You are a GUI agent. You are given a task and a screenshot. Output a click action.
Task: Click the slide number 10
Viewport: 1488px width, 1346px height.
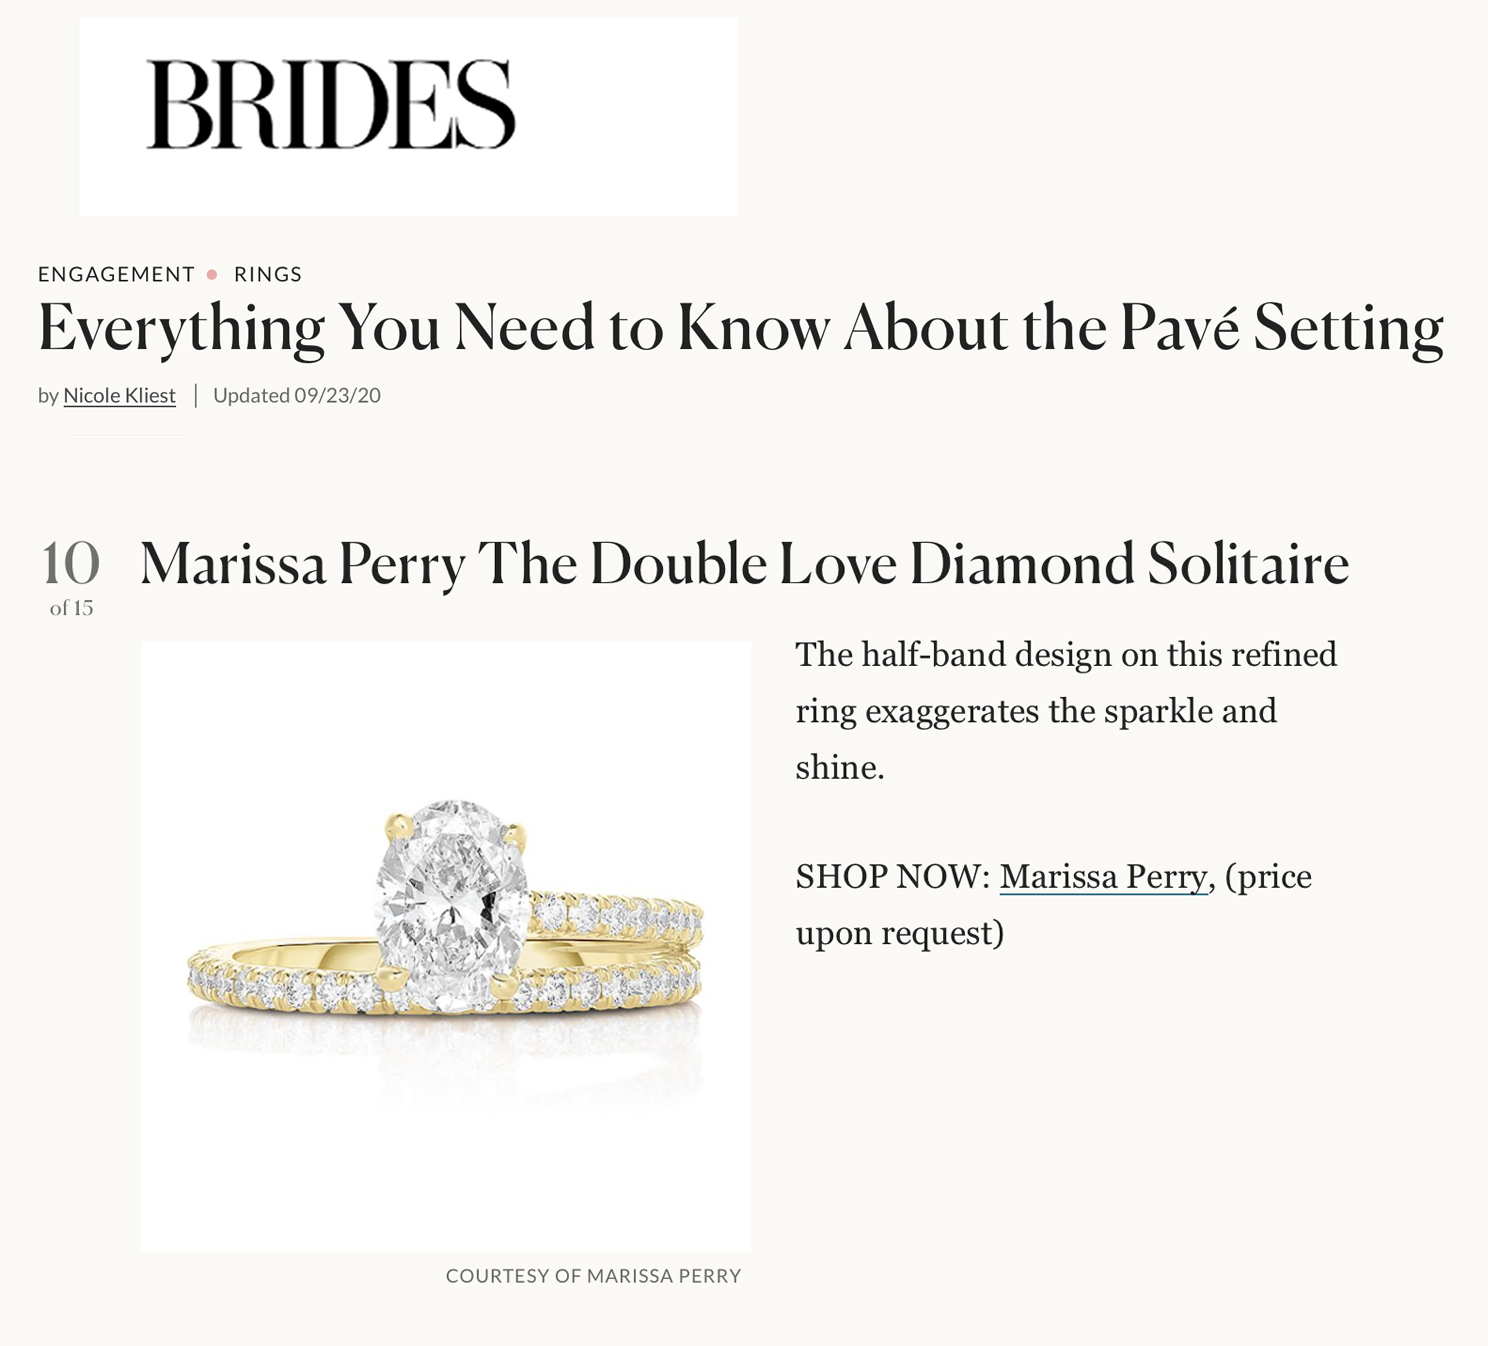70,563
